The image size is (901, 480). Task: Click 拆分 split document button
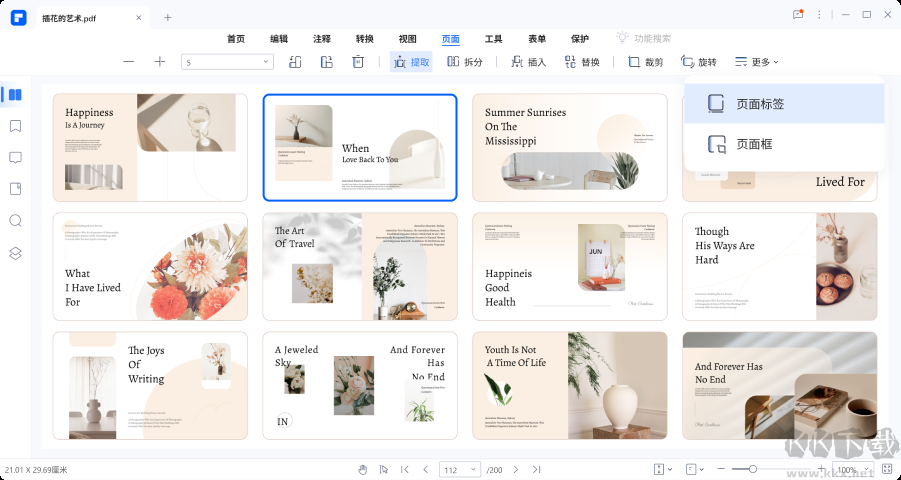coord(465,62)
